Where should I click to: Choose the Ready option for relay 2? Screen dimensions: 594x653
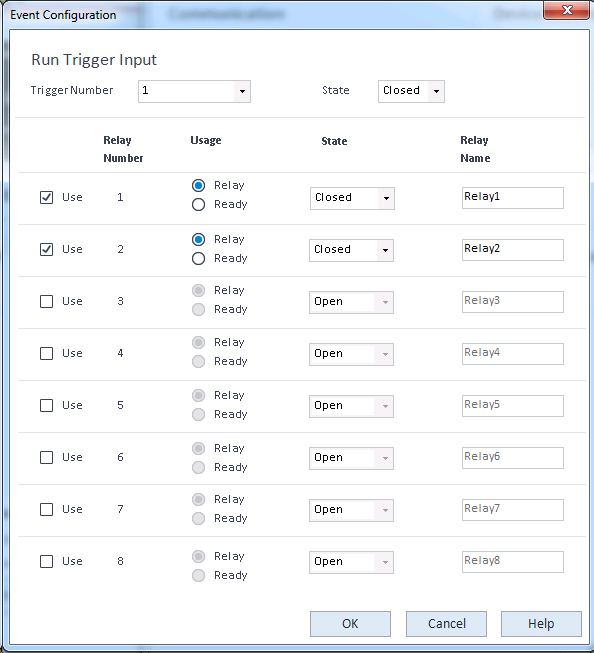(x=198, y=259)
